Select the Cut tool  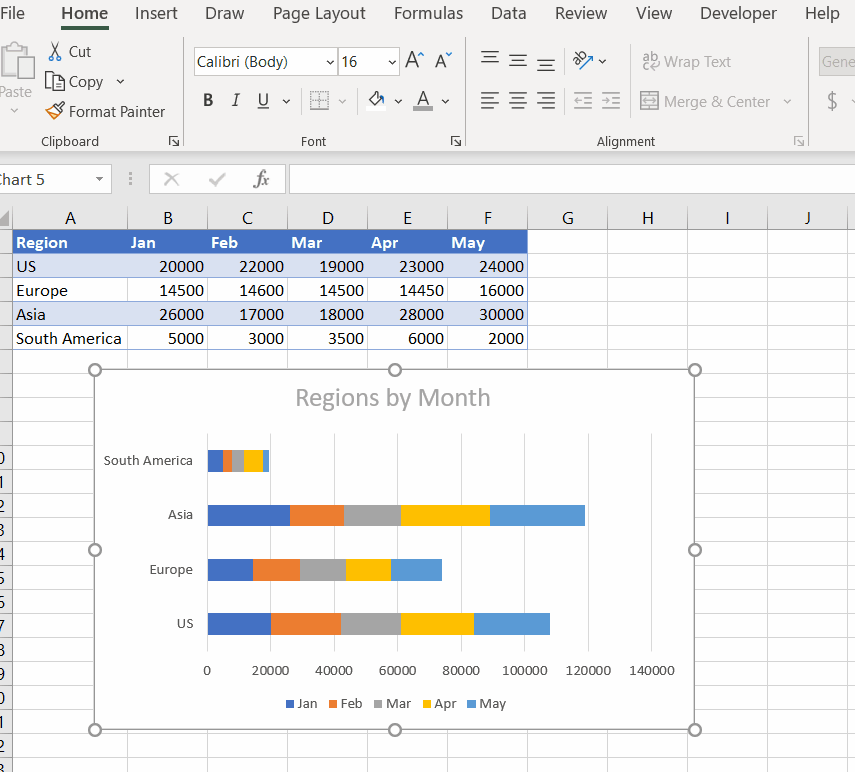click(70, 51)
